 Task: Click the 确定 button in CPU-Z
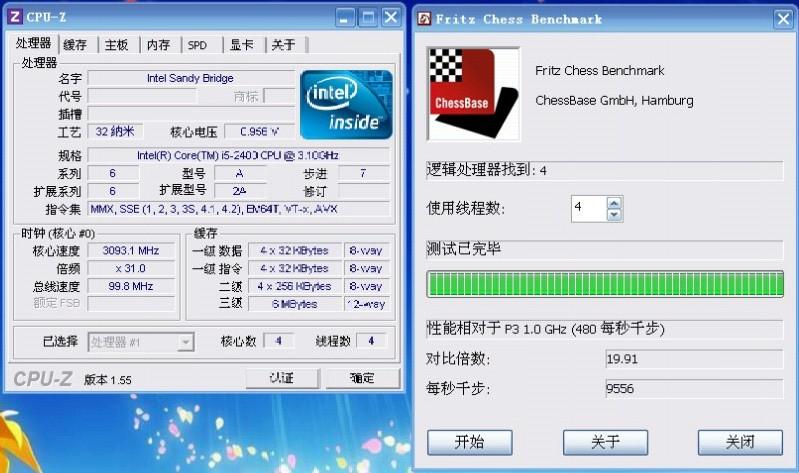362,378
